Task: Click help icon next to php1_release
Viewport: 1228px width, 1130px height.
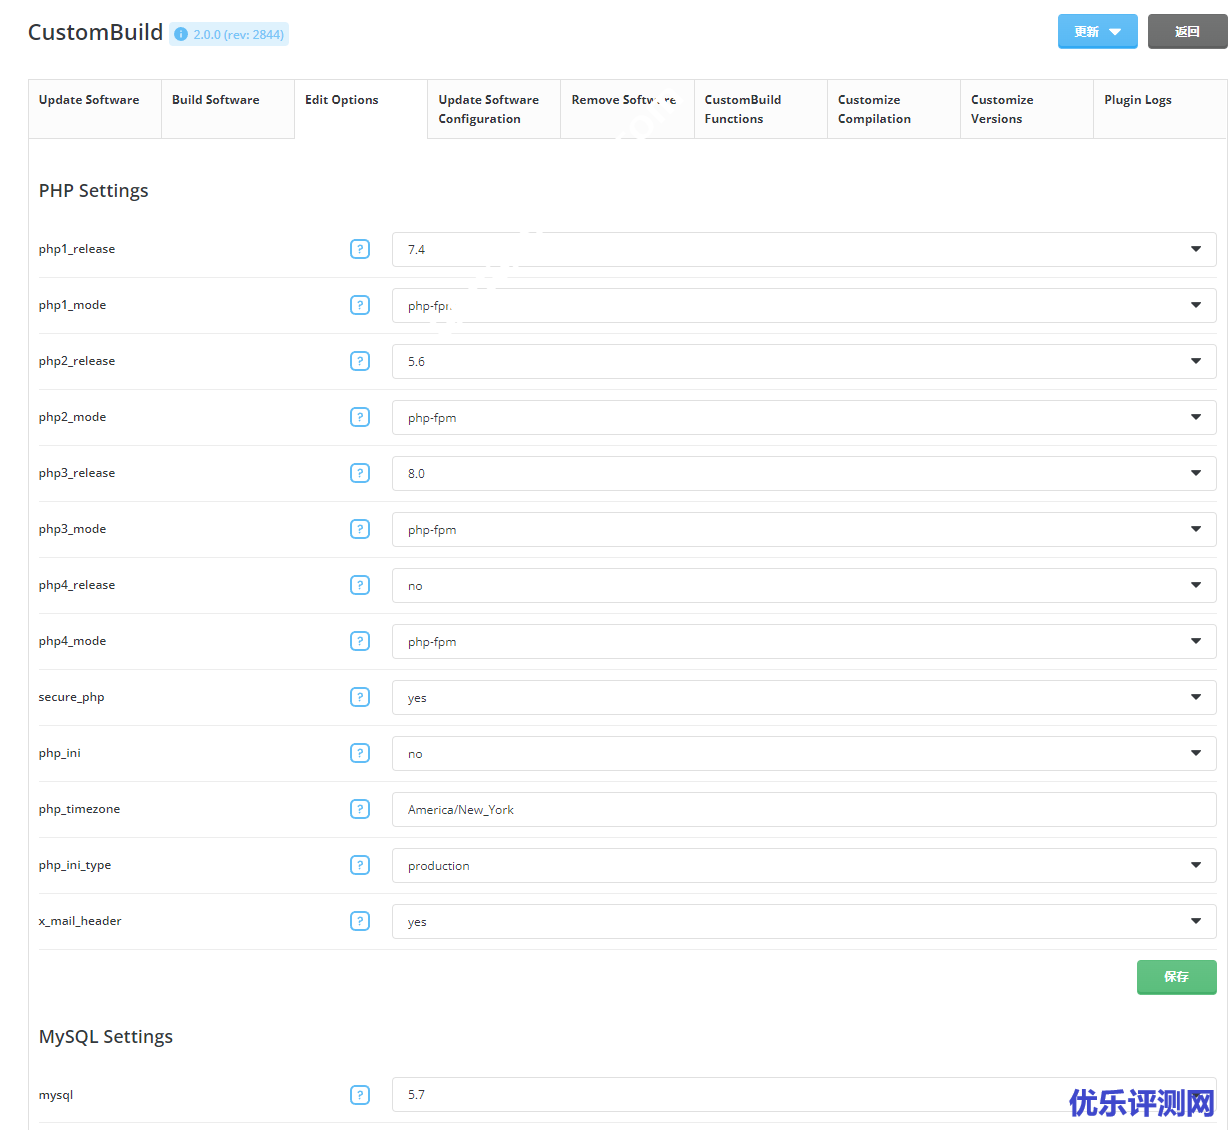Action: pos(360,249)
